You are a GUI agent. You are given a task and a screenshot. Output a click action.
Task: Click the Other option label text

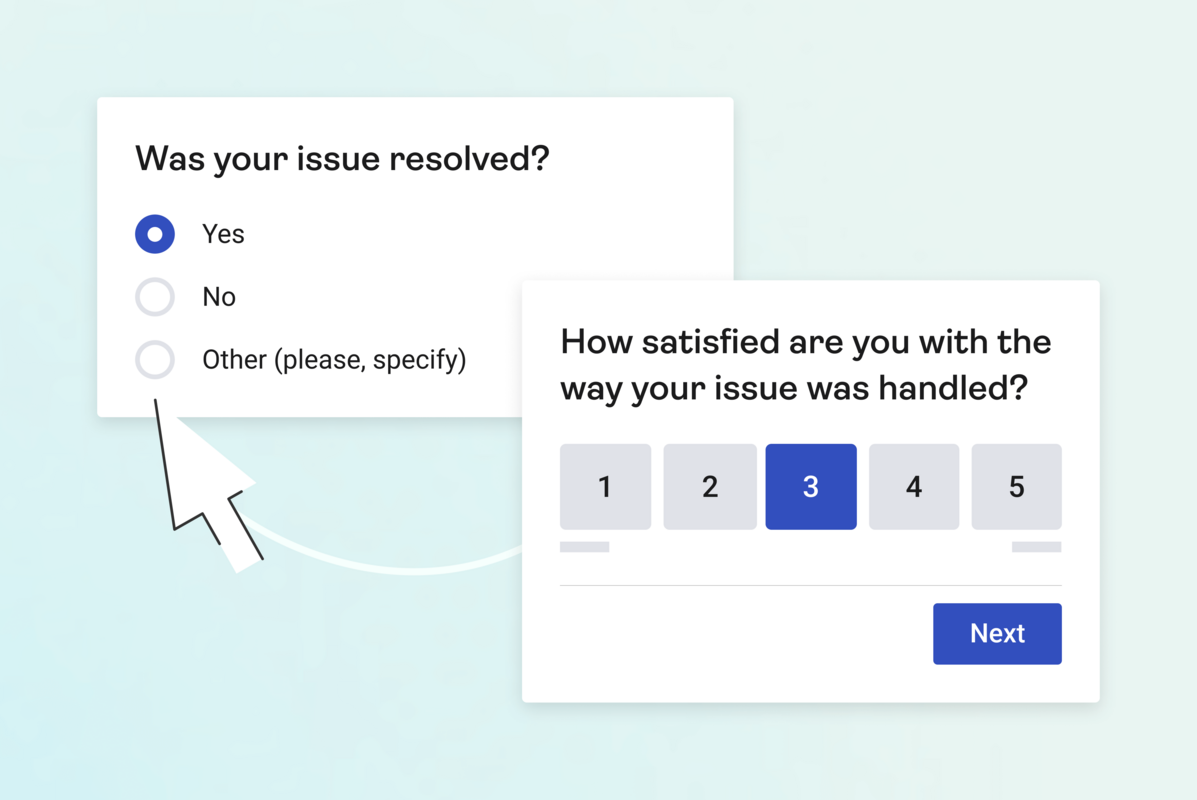[x=332, y=359]
